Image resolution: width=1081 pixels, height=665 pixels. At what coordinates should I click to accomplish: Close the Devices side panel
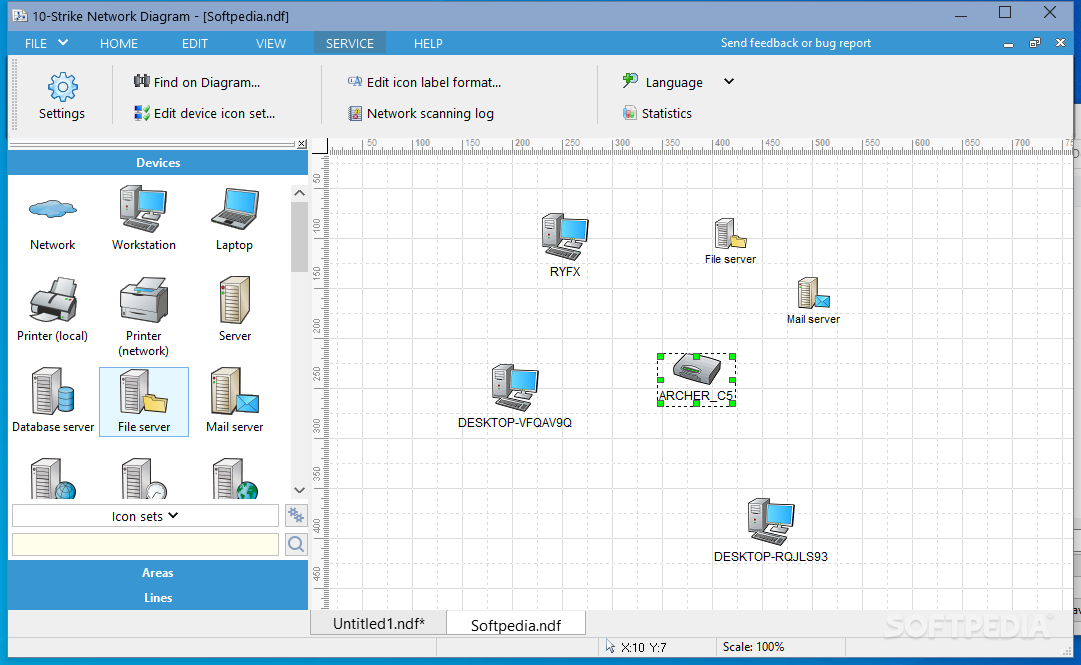[x=302, y=144]
